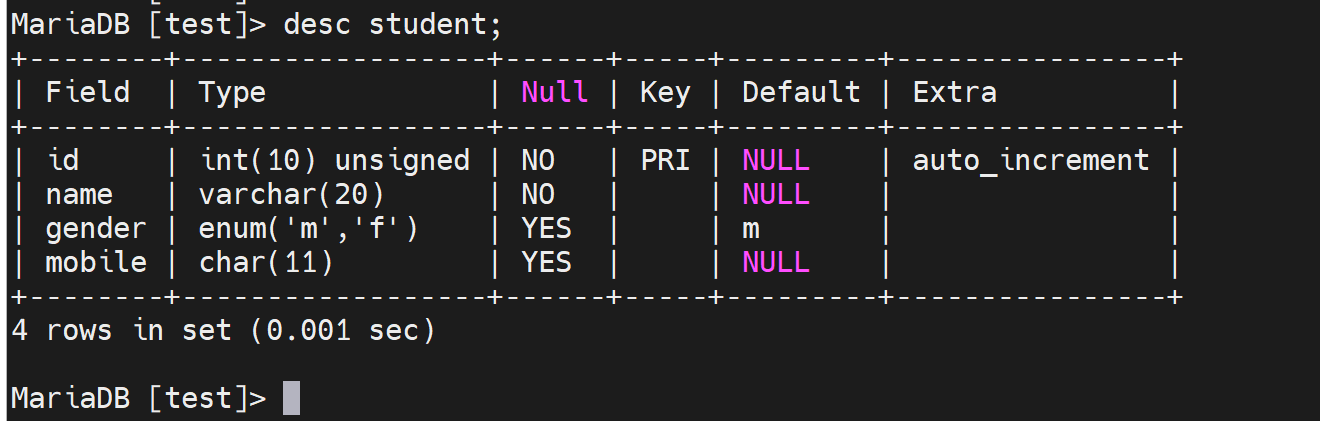Click the Field column header

[x=88, y=93]
